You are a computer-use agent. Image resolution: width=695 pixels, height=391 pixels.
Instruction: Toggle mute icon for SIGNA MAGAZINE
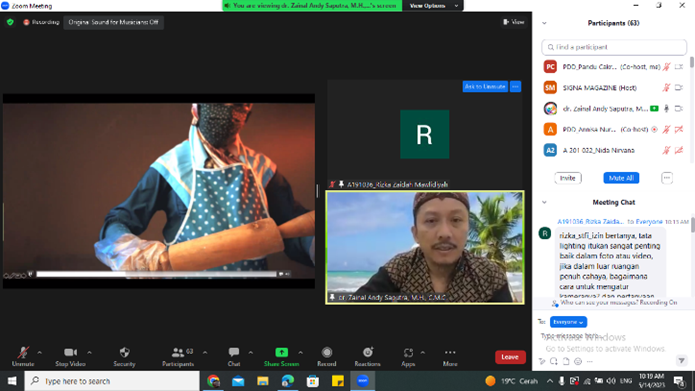click(x=666, y=88)
